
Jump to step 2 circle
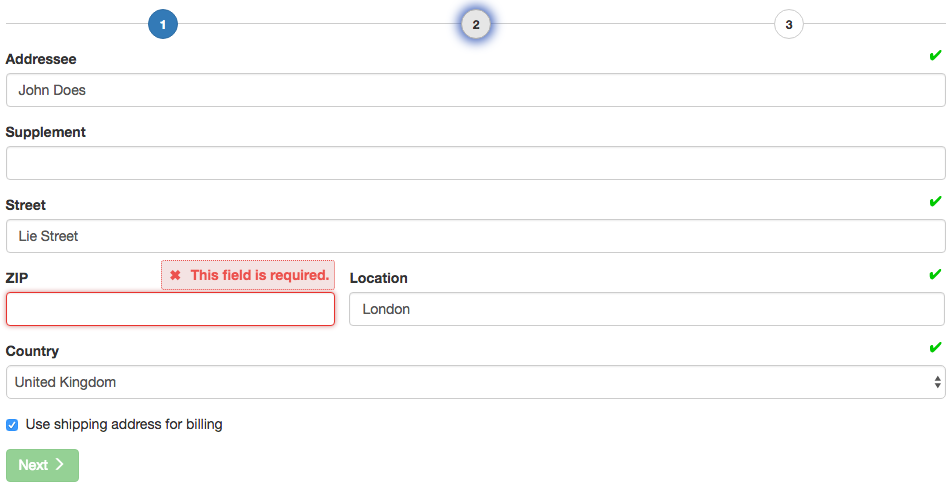[476, 24]
